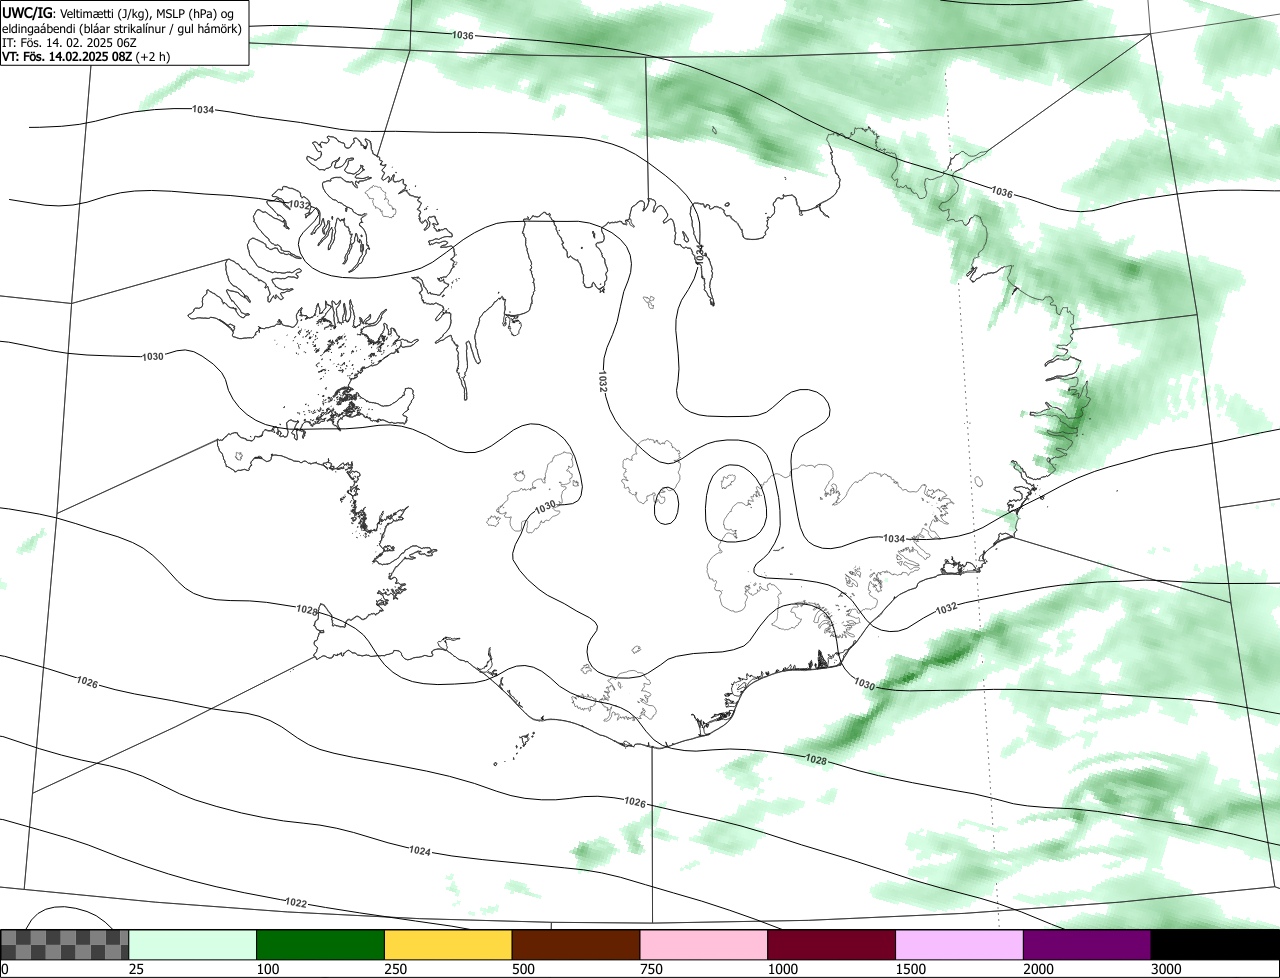The image size is (1280, 978).
Task: Select the legend value '3000'
Action: pos(1165,969)
